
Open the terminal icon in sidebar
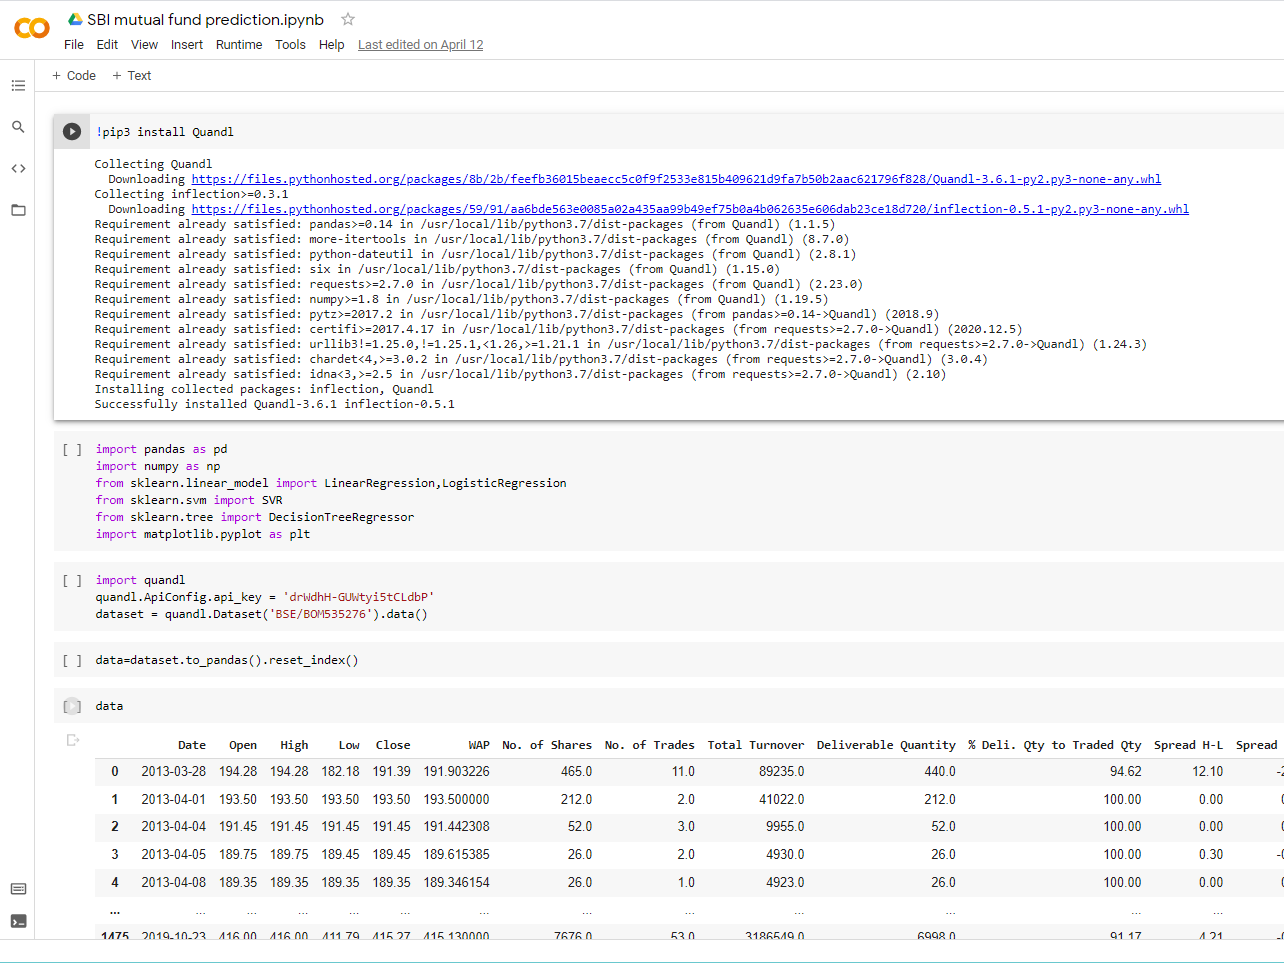point(18,921)
